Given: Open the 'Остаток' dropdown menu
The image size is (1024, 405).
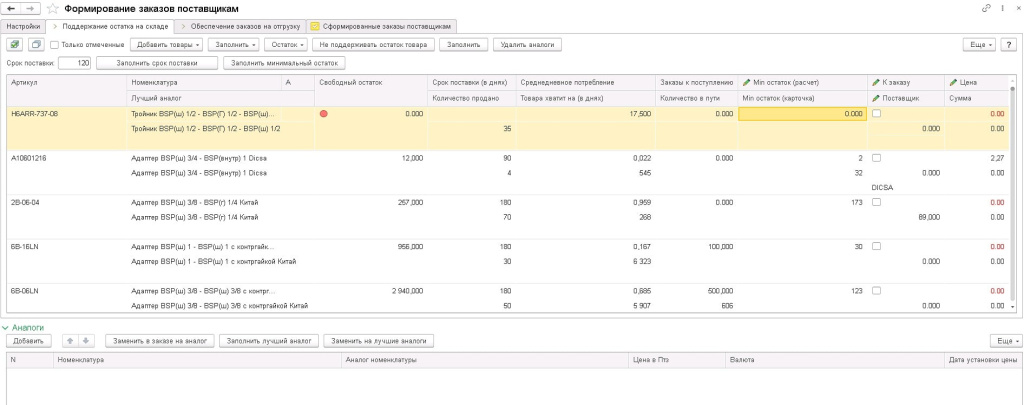Looking at the screenshot, I should [x=288, y=45].
